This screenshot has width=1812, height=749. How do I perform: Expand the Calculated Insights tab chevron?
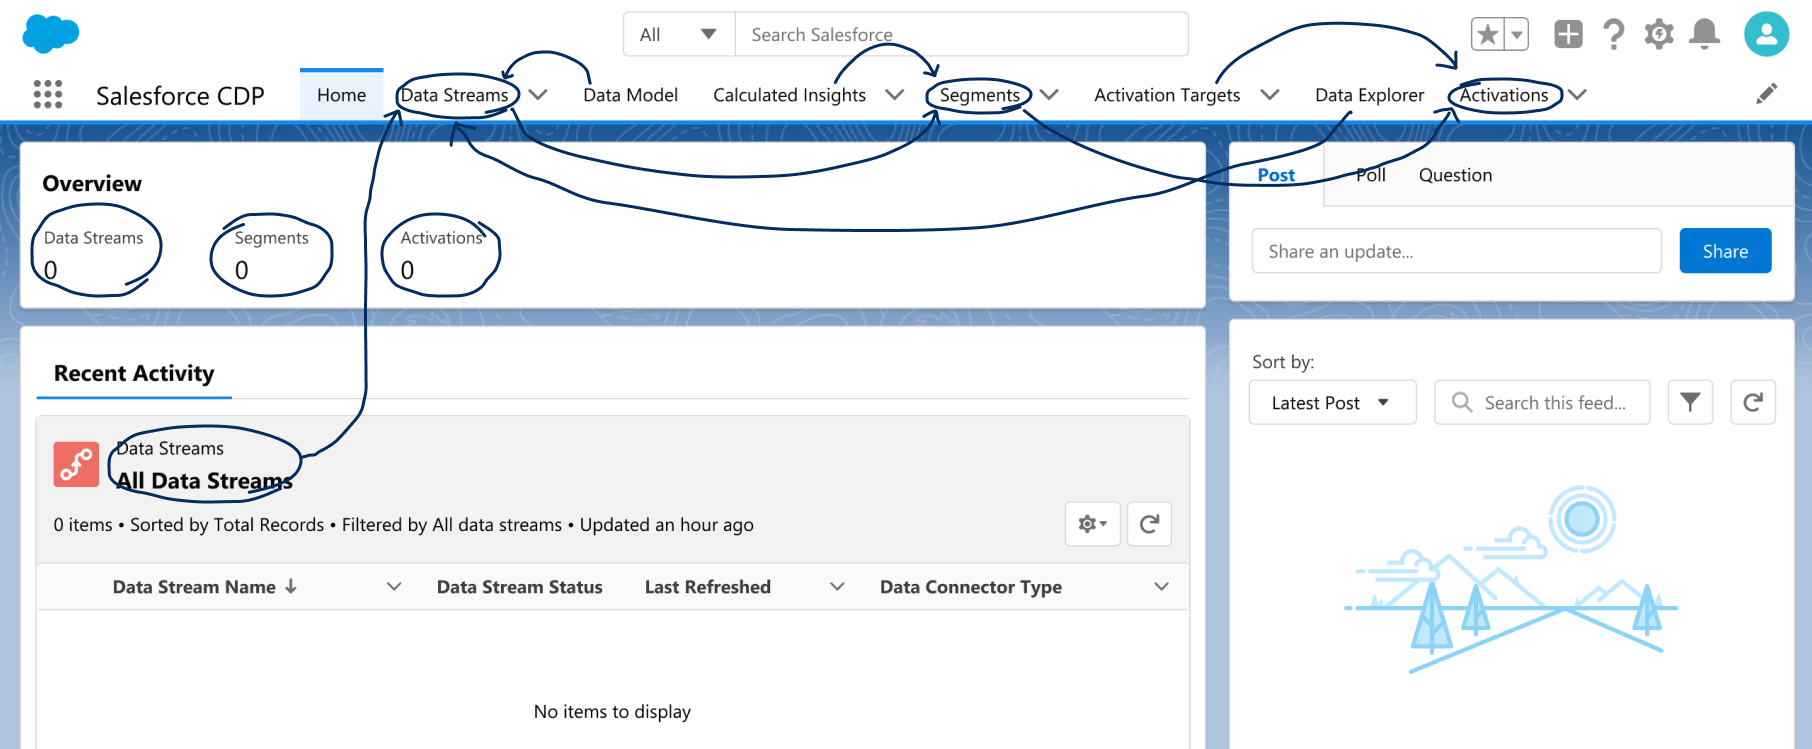[x=895, y=95]
